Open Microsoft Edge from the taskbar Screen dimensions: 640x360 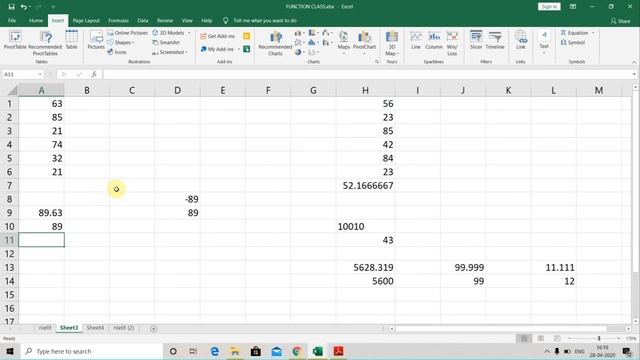tap(214, 351)
